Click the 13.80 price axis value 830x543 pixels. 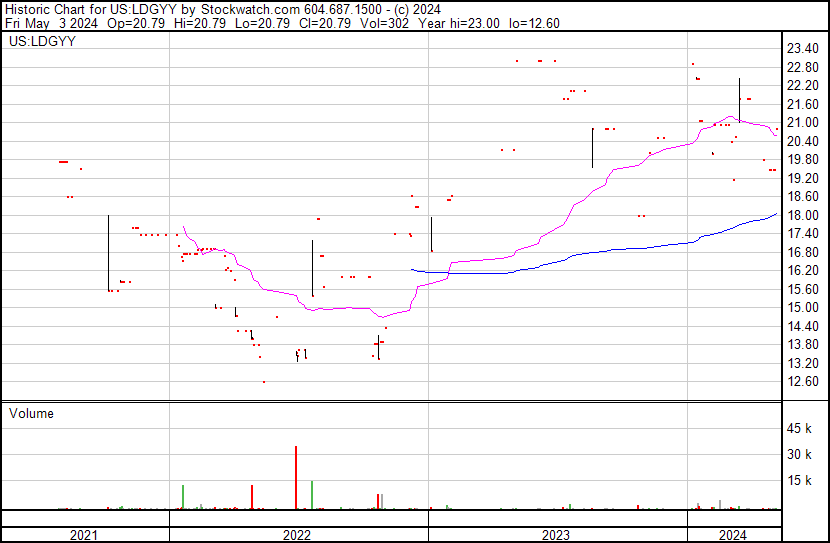(x=802, y=345)
